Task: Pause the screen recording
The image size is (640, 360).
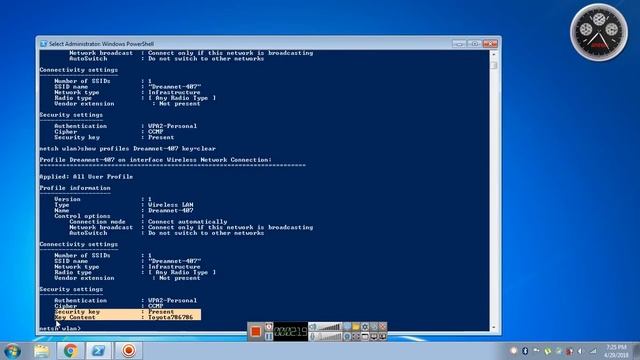Action: (x=269, y=336)
